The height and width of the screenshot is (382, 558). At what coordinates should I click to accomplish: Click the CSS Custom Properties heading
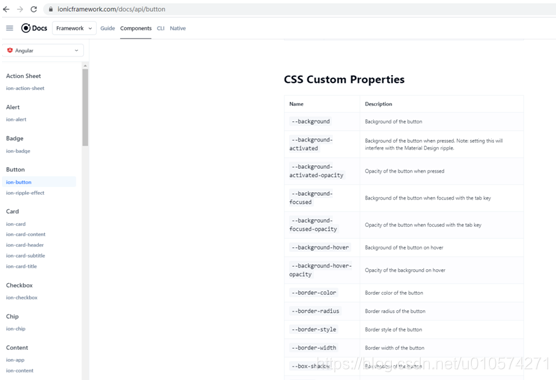(344, 79)
